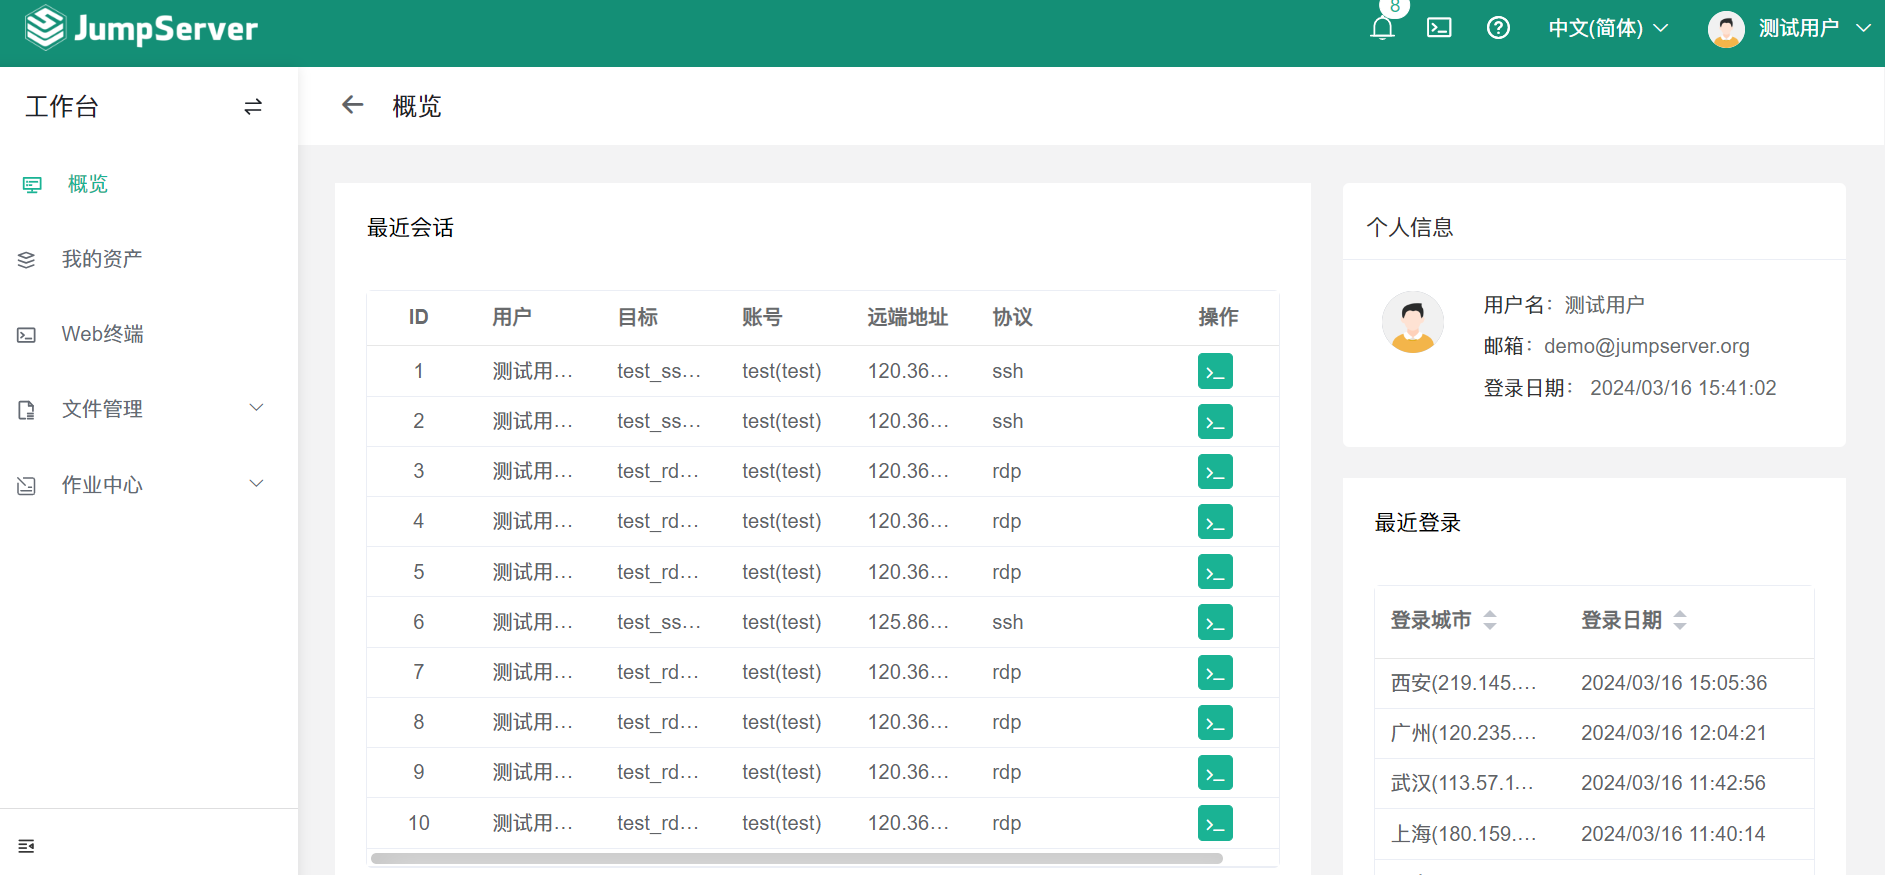The height and width of the screenshot is (875, 1885).
Task: Open the Web terminal icon in header
Action: tap(1439, 28)
